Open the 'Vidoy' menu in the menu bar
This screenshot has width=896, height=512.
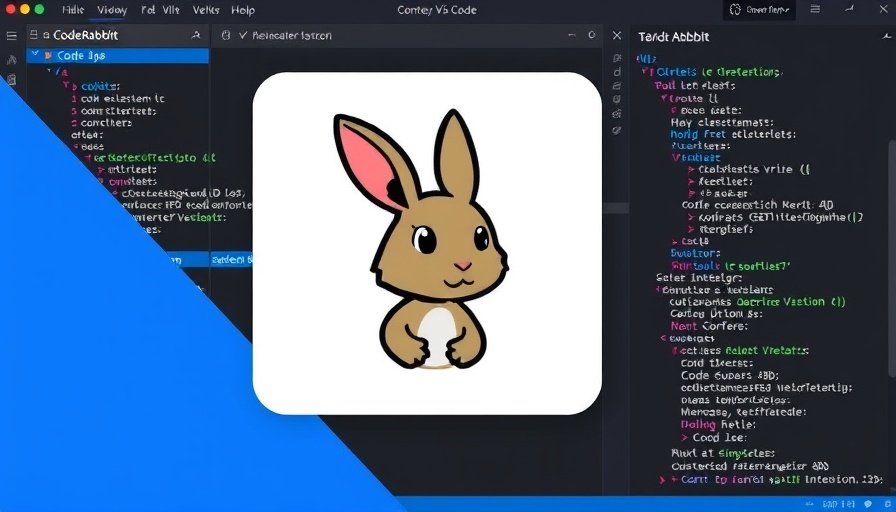point(111,10)
